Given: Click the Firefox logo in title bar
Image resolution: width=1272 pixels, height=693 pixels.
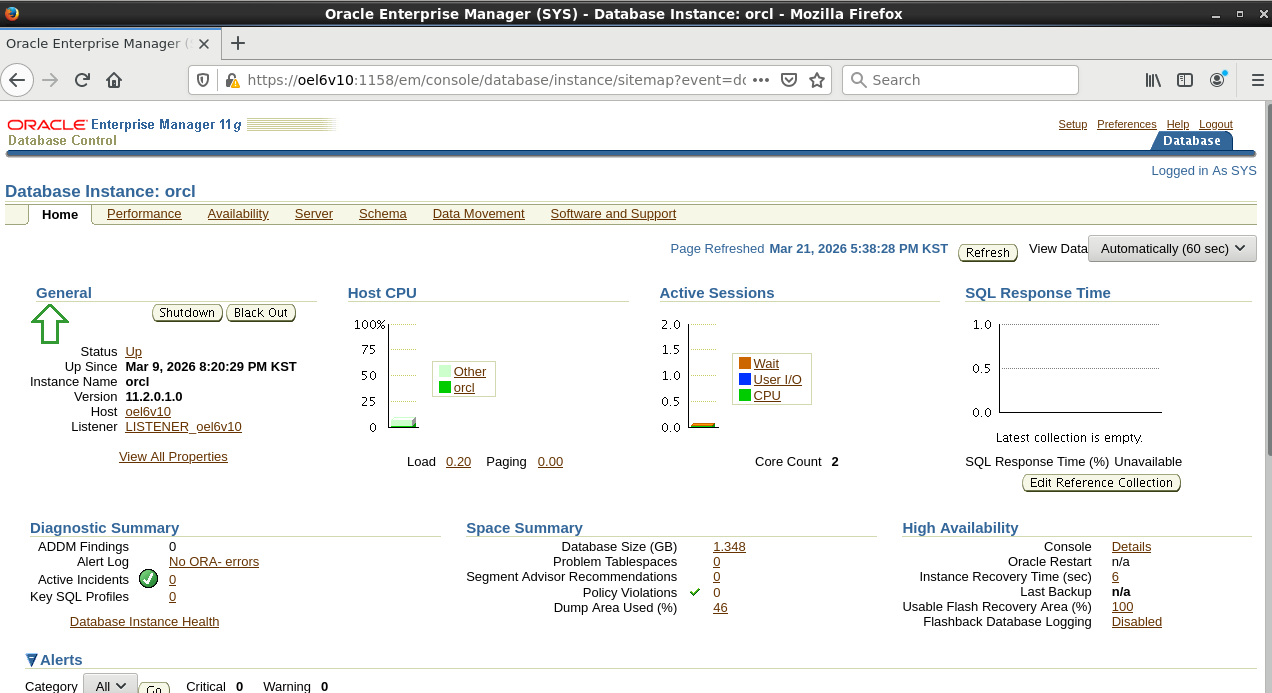Looking at the screenshot, I should [12, 13].
